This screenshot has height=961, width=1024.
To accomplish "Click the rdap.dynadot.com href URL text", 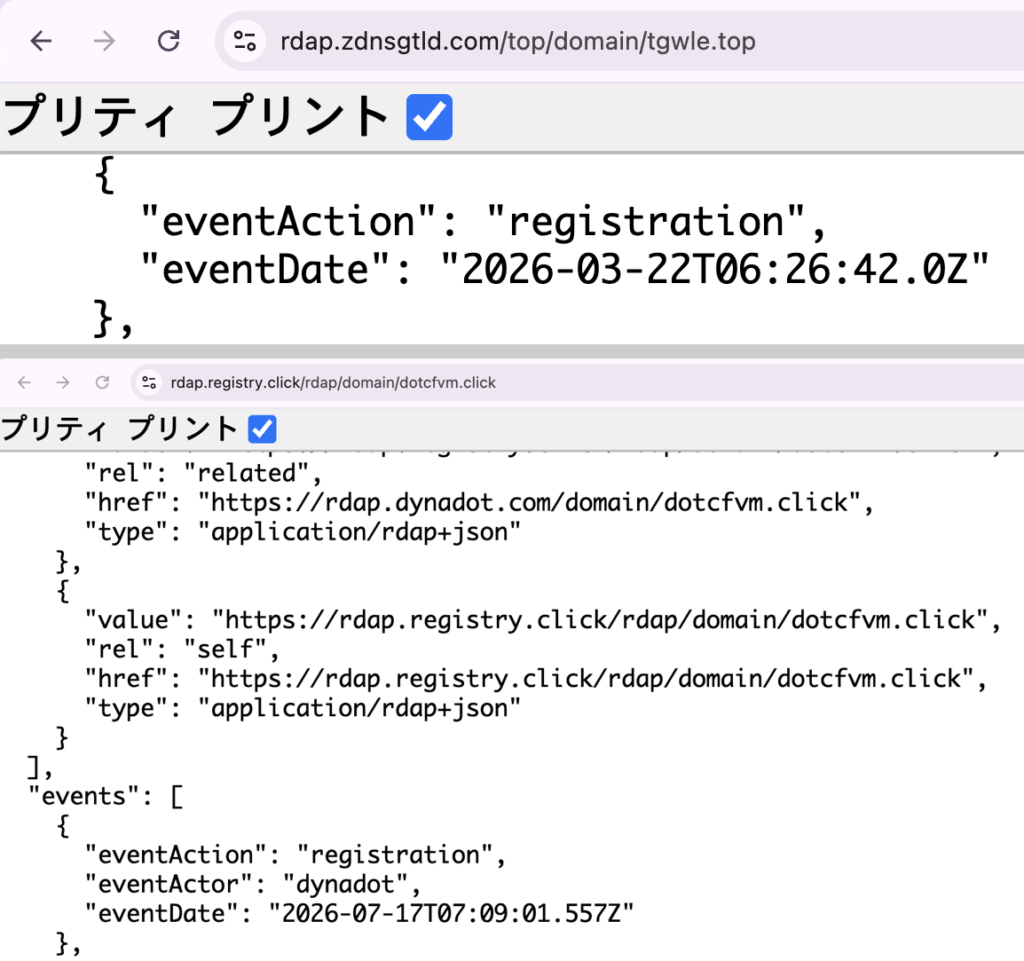I will [x=529, y=503].
